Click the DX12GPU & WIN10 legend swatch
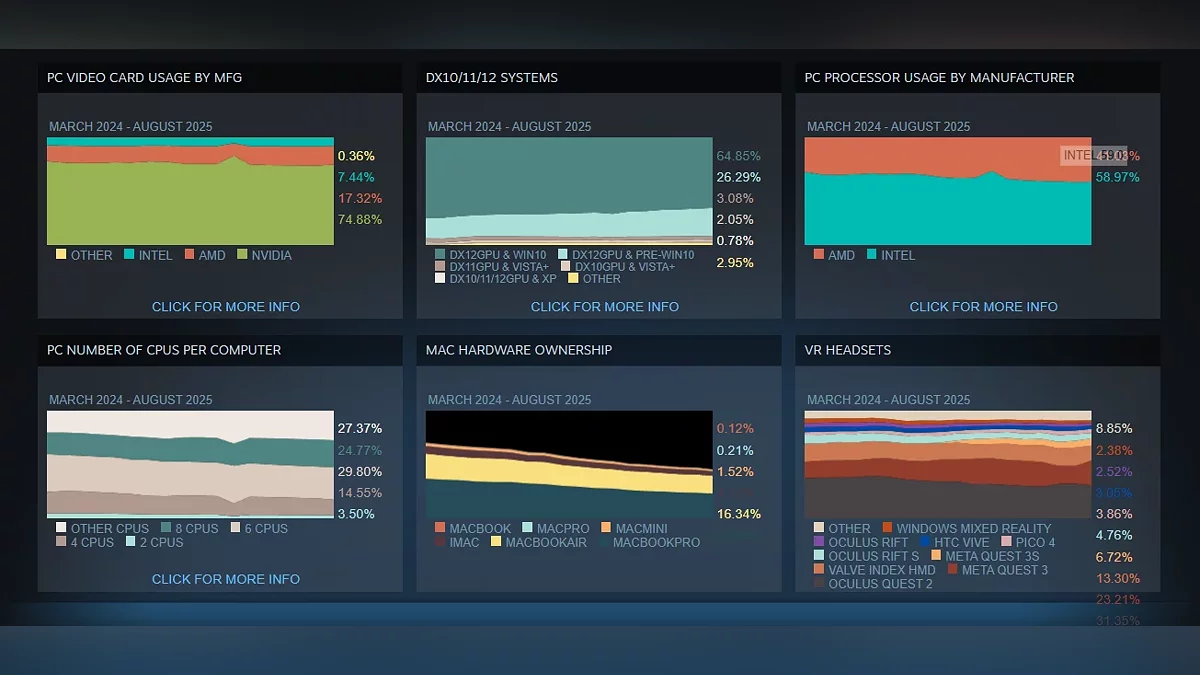 pyautogui.click(x=440, y=255)
